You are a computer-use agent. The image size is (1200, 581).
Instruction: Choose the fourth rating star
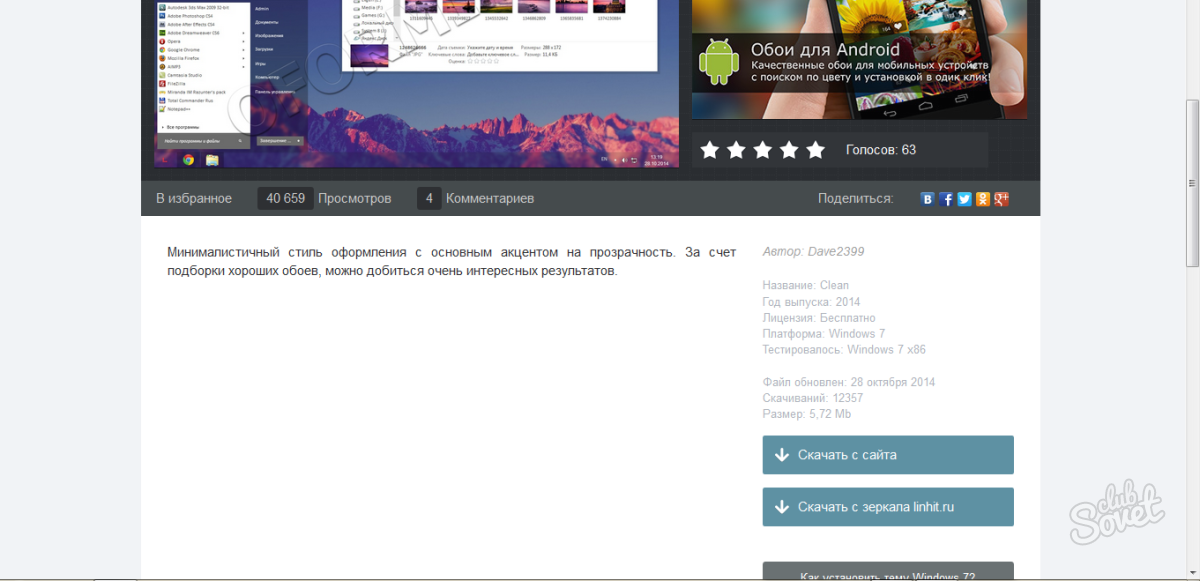(789, 150)
